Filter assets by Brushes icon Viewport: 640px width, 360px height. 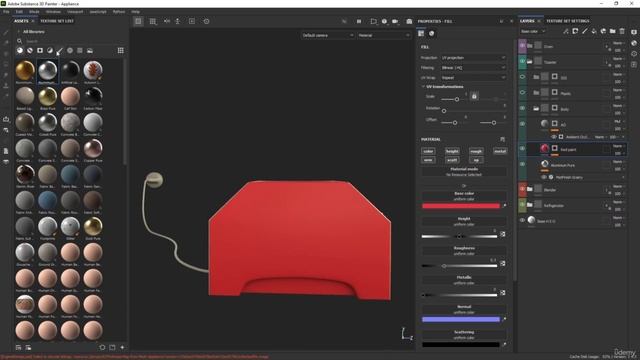(60, 51)
